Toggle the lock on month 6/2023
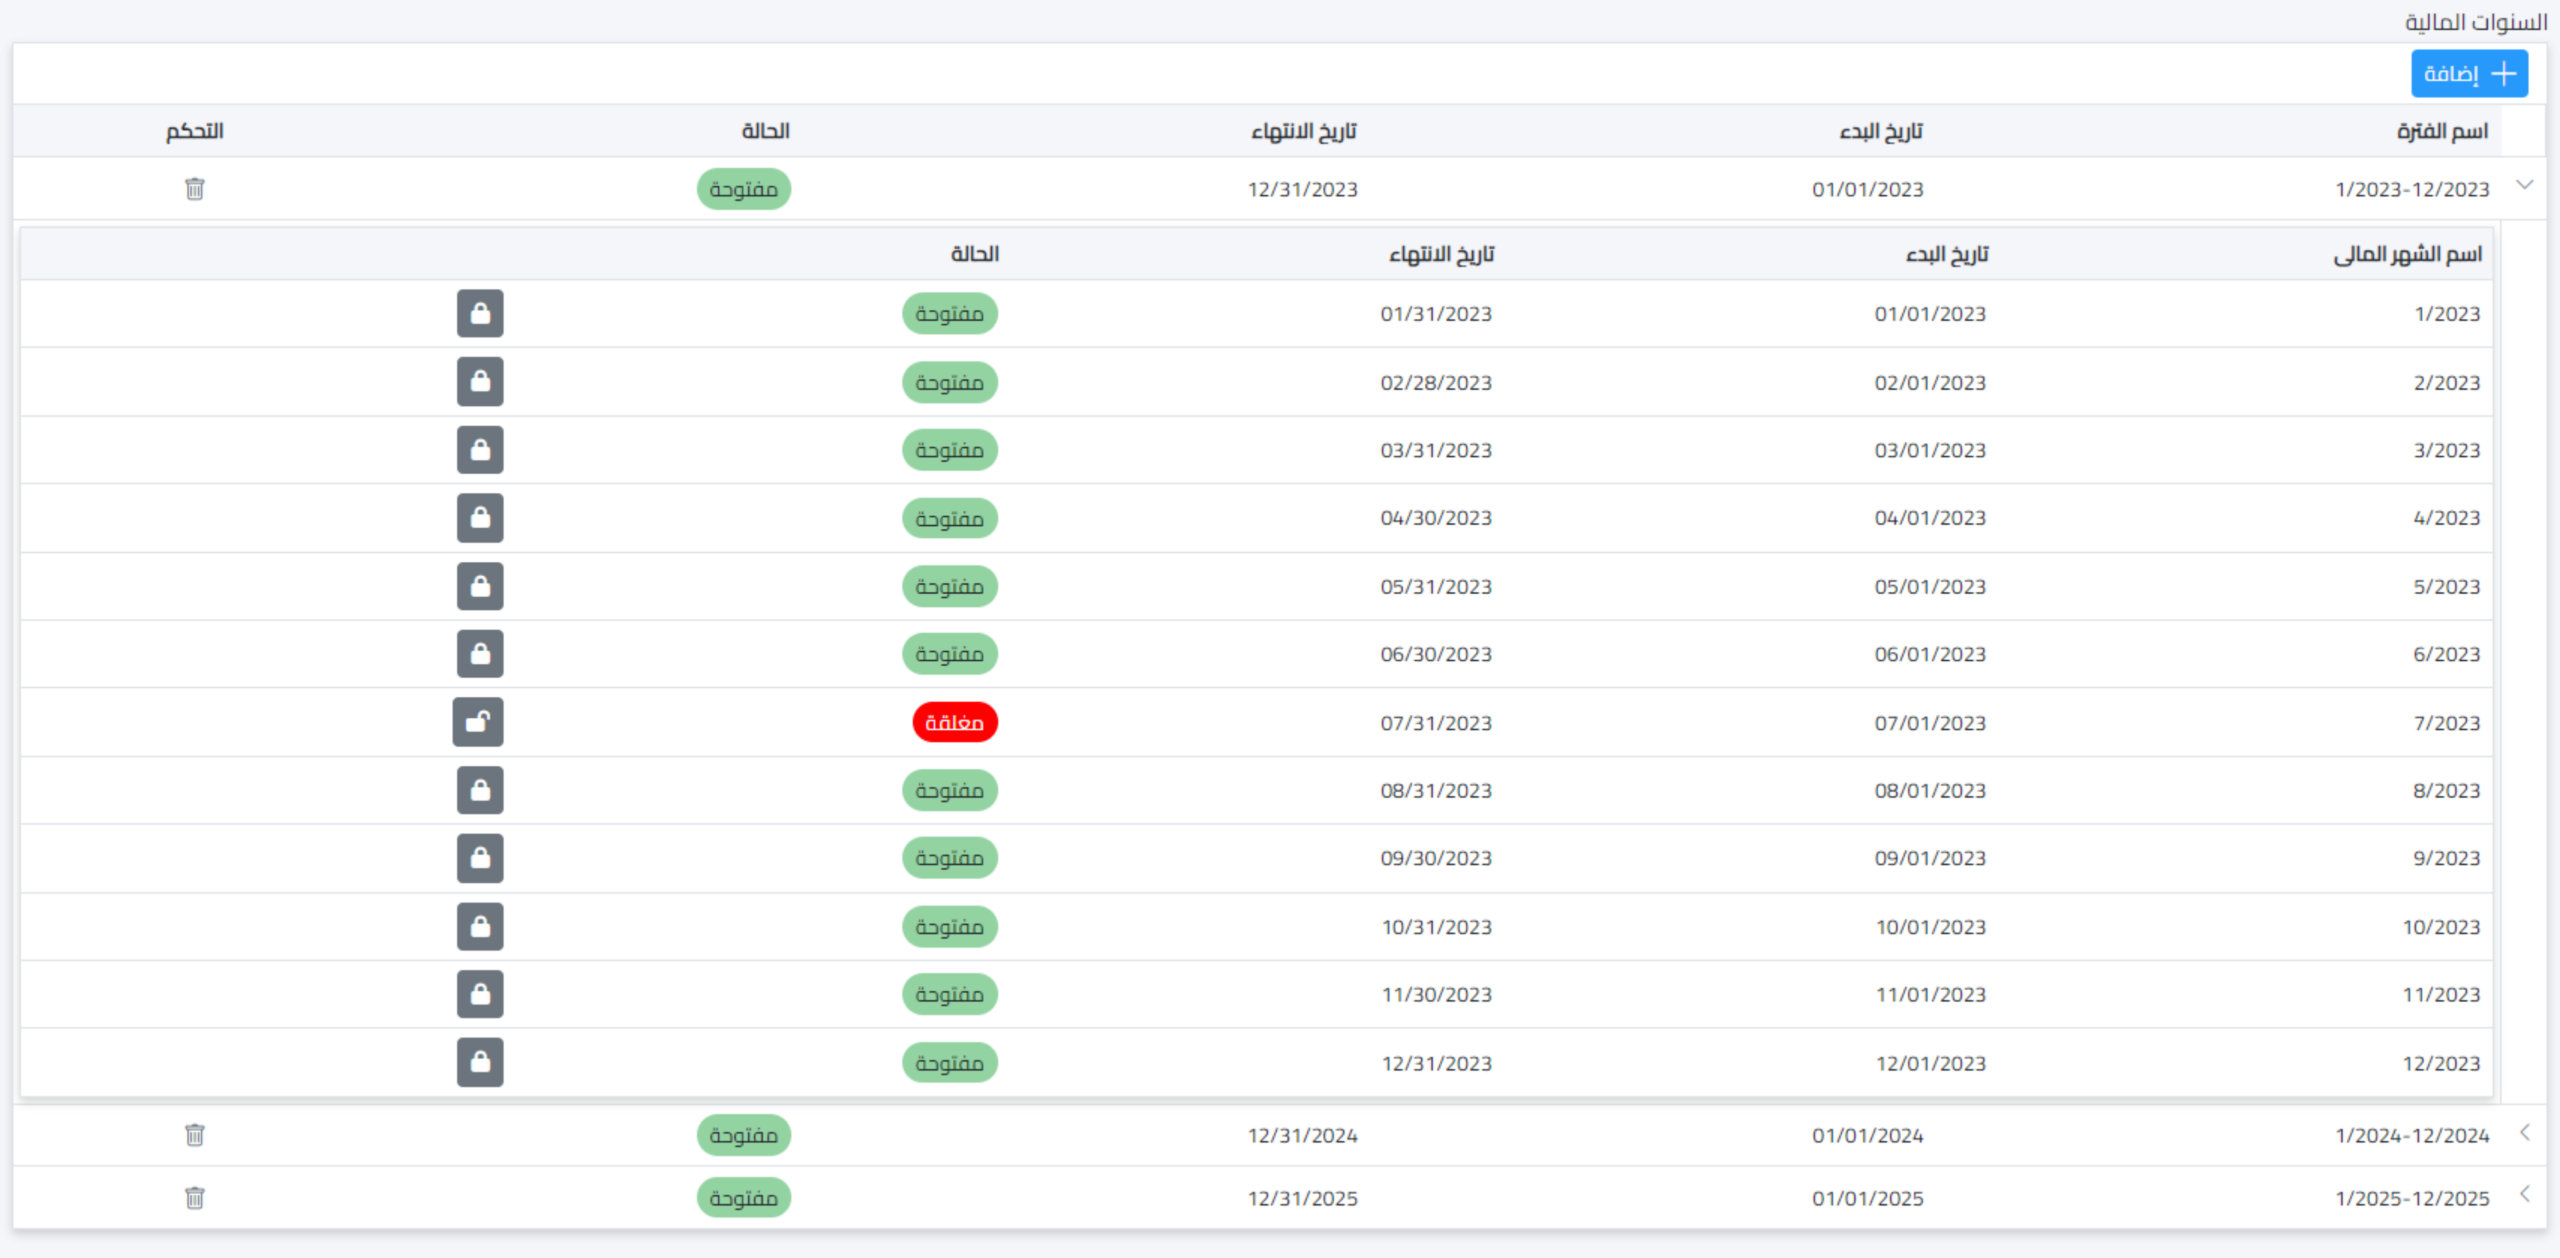The image size is (2560, 1258). pyautogui.click(x=480, y=654)
